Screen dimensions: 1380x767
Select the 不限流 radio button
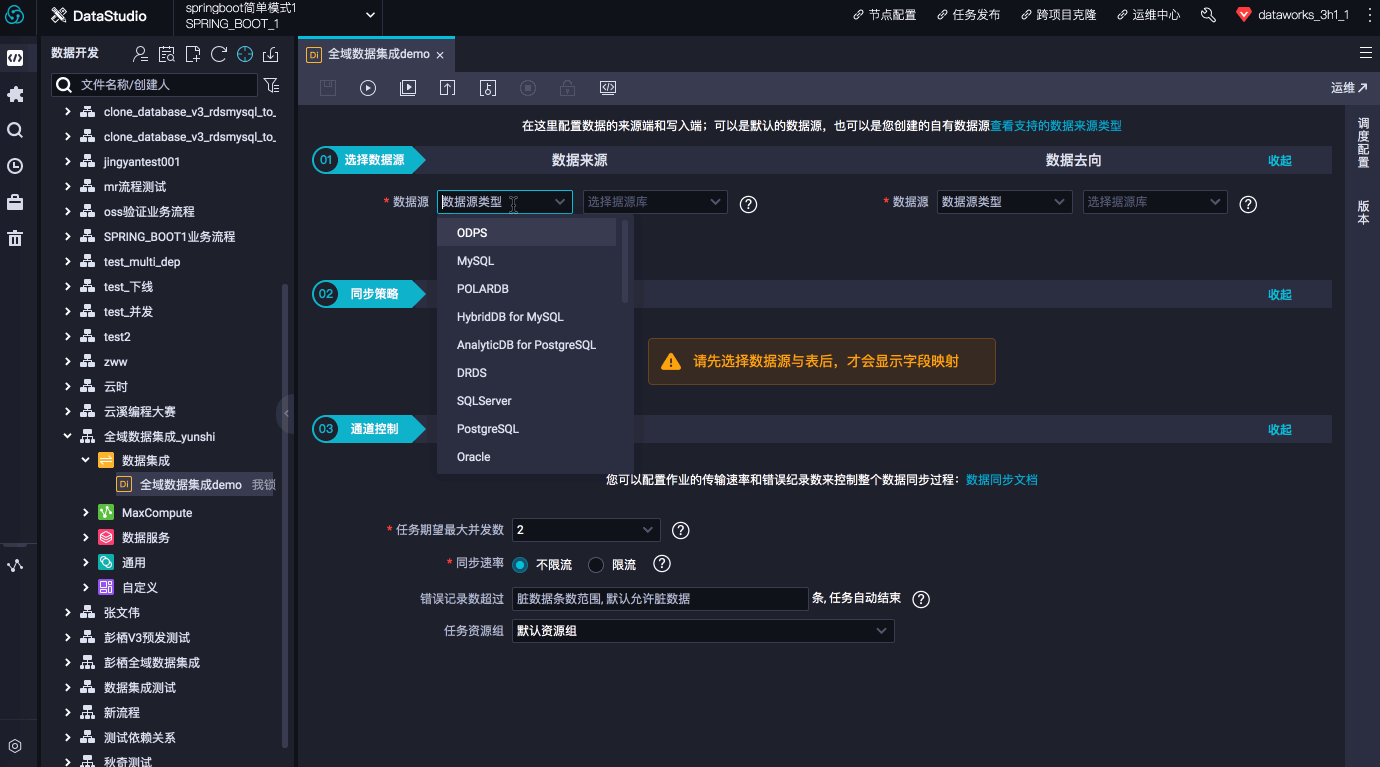coord(520,565)
